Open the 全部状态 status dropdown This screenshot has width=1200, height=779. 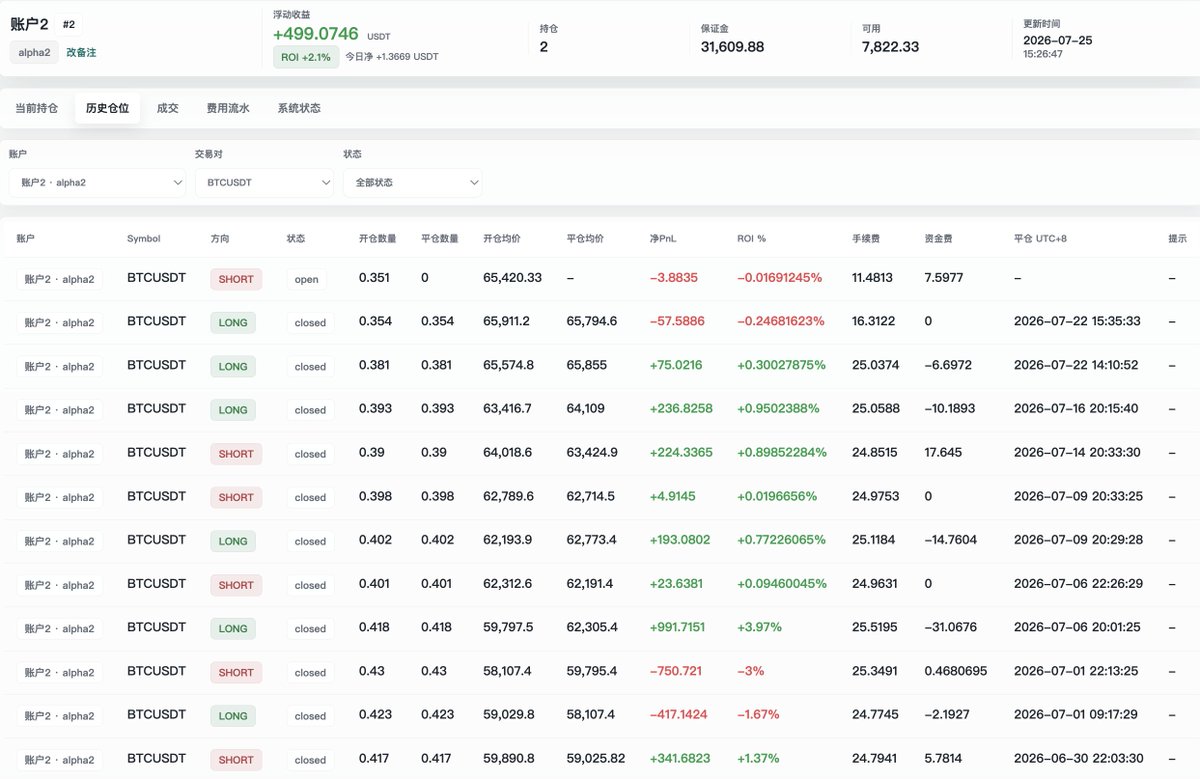pyautogui.click(x=413, y=182)
